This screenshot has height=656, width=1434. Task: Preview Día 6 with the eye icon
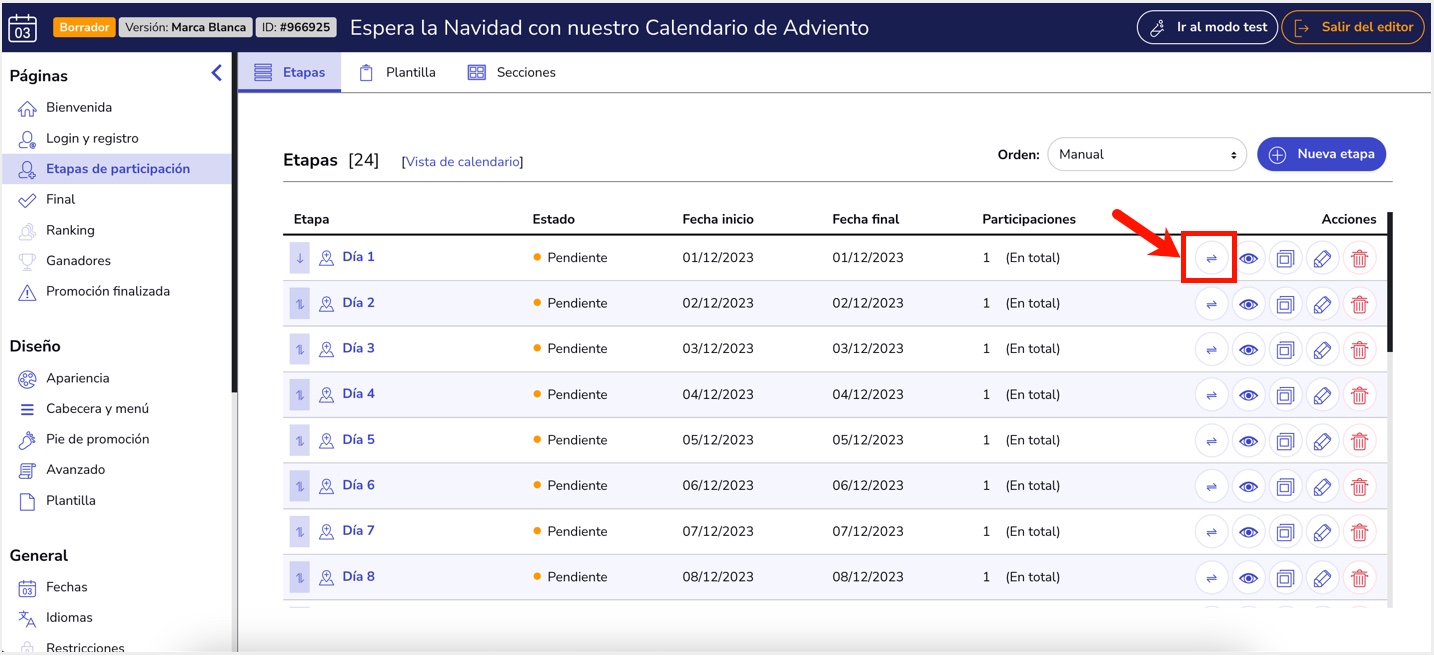[1248, 487]
